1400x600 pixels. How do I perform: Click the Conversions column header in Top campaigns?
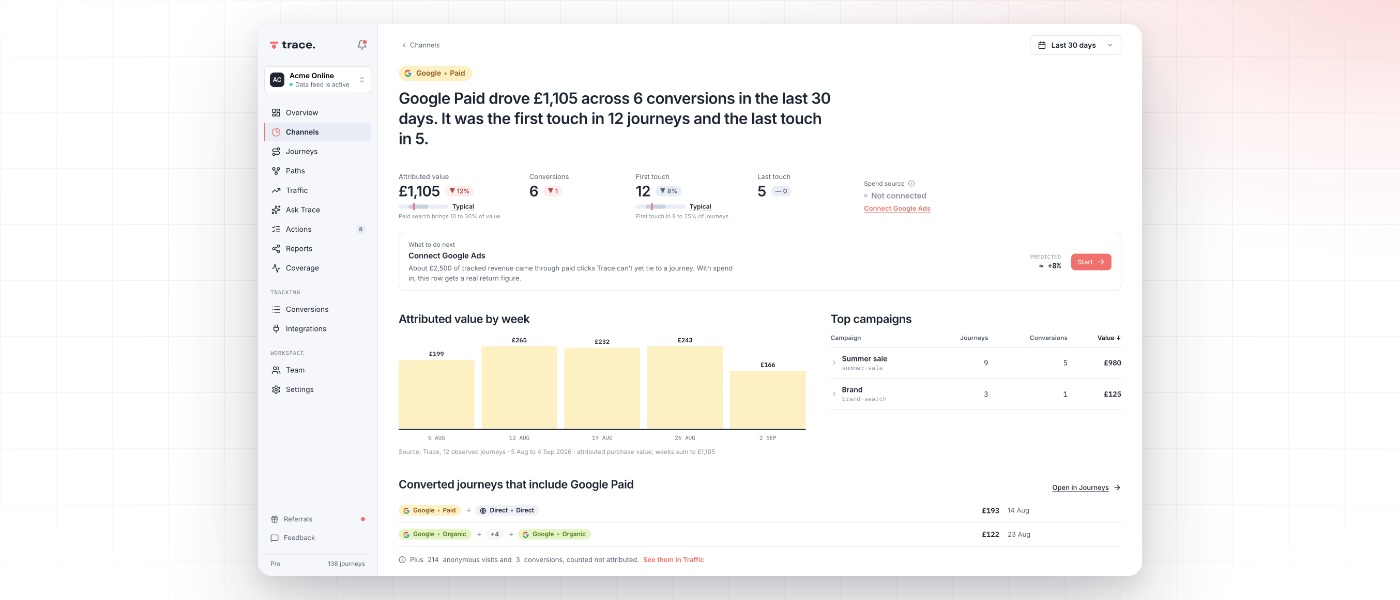pyautogui.click(x=1049, y=338)
